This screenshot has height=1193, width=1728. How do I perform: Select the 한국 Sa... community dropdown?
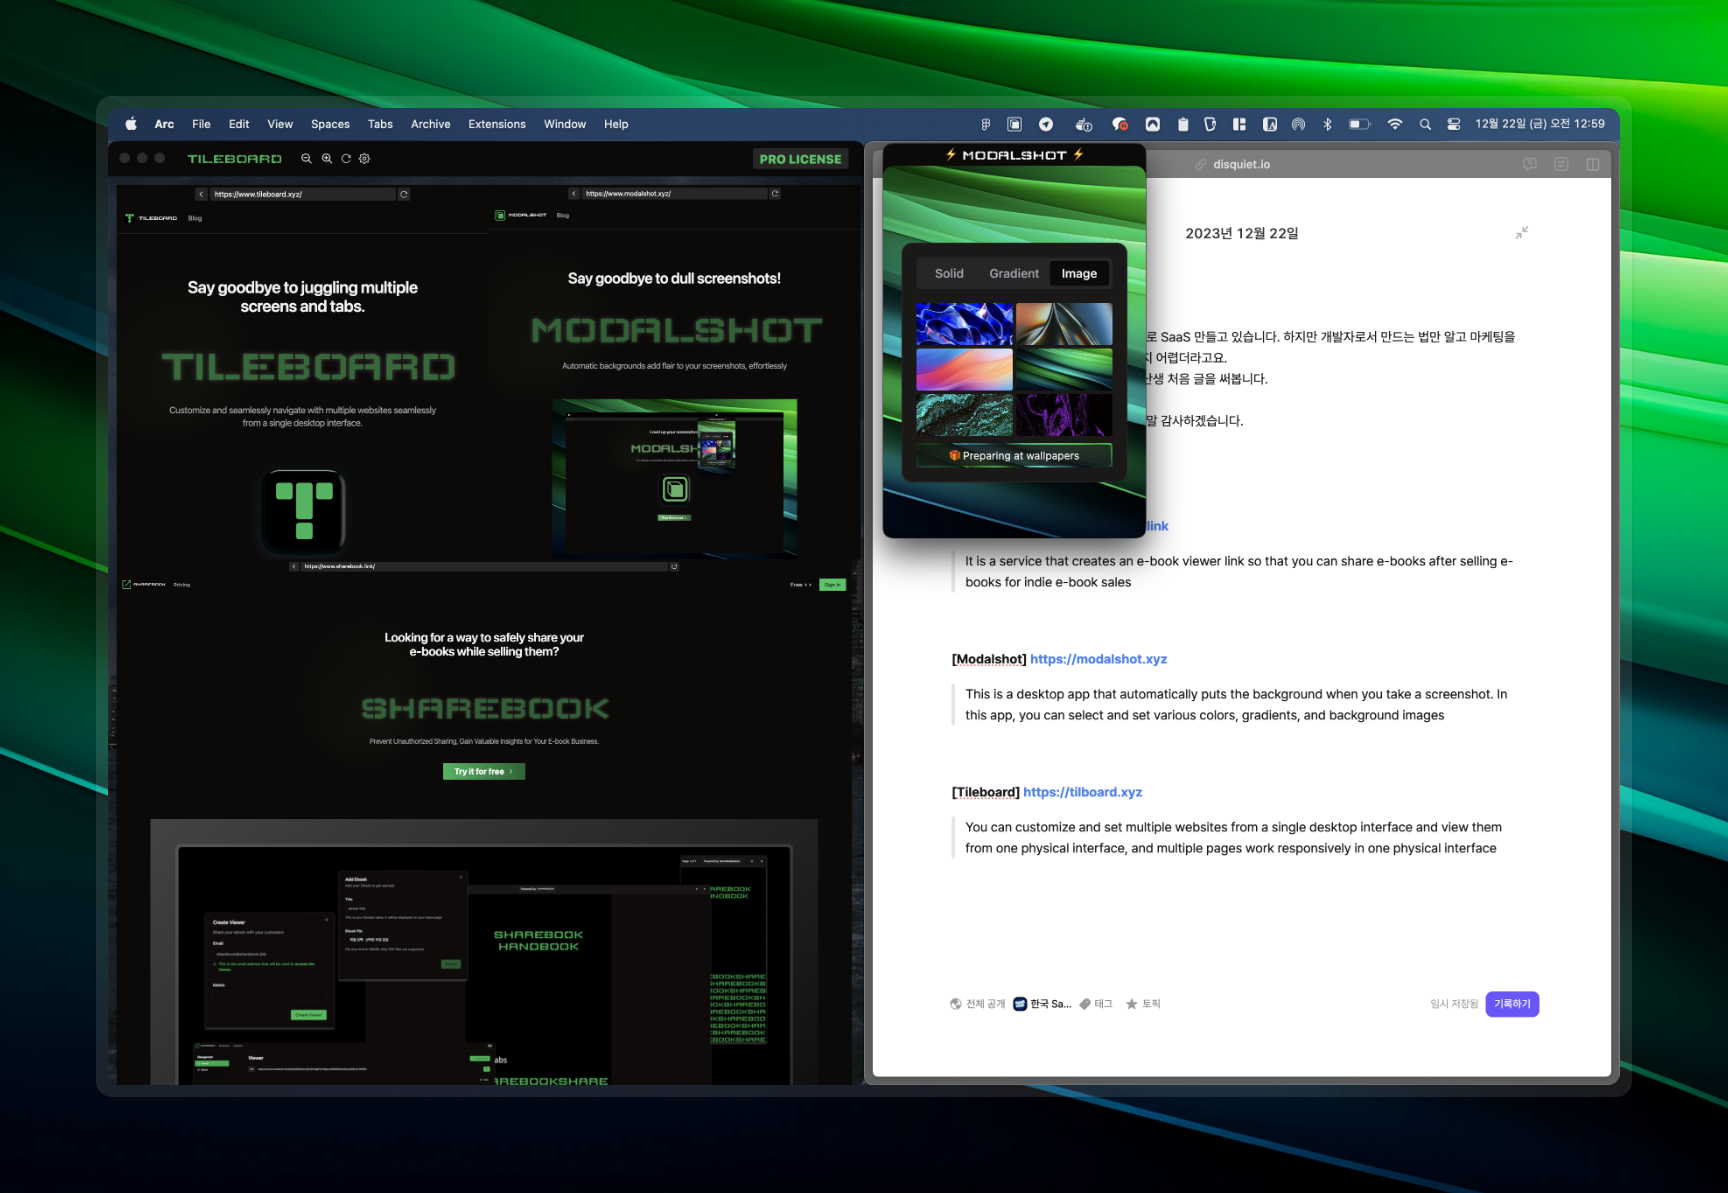pos(1042,1004)
